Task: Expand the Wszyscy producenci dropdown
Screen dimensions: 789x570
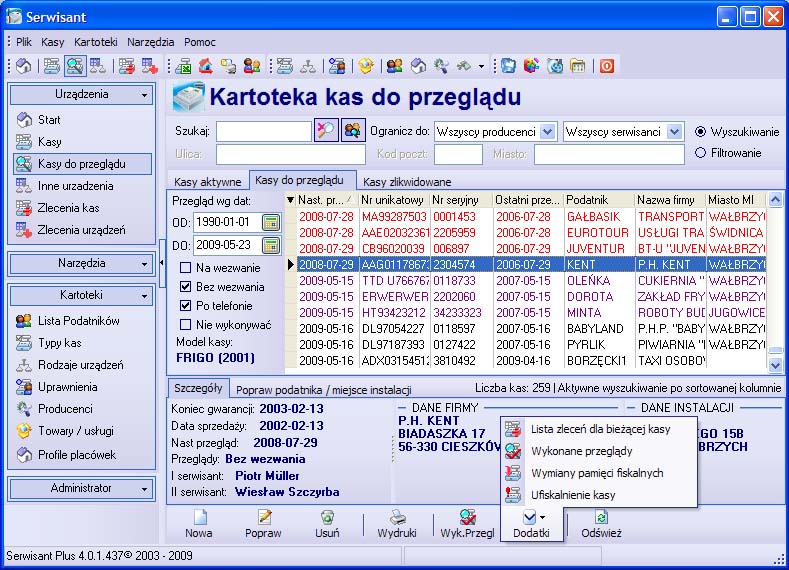Action: [x=547, y=132]
